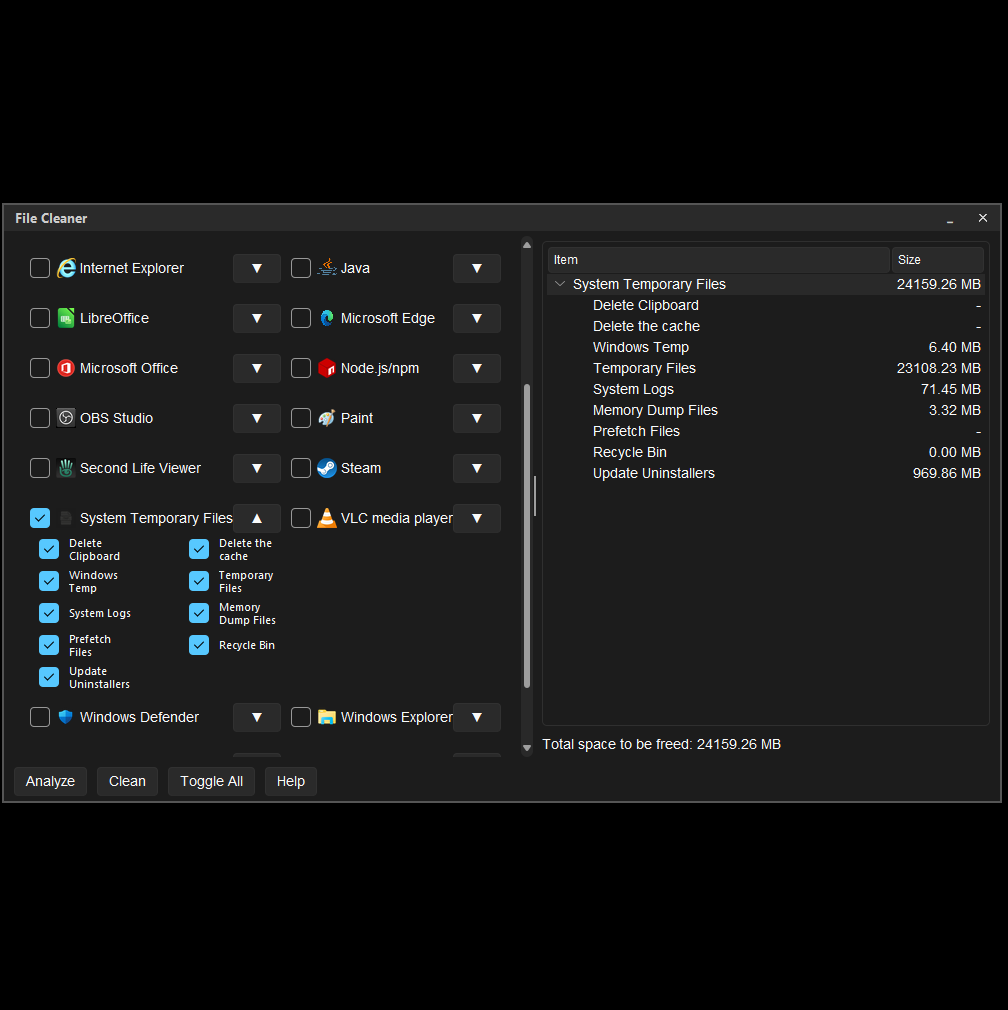
Task: Expand Paint options arrow
Action: coord(477,418)
